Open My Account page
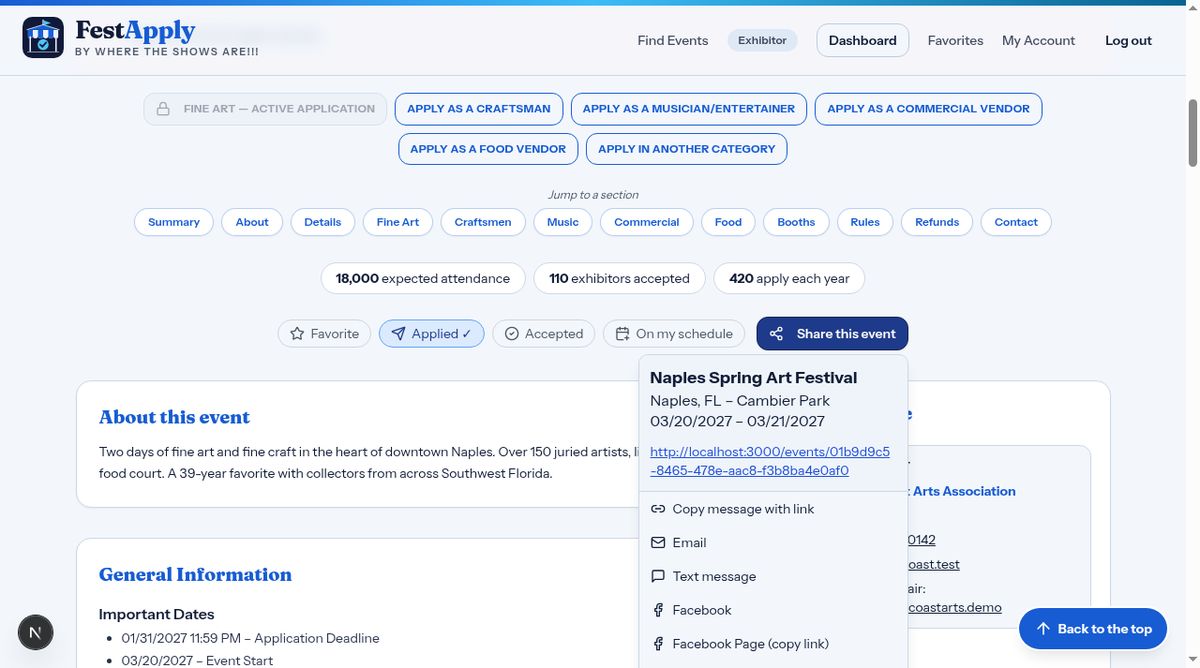 [1038, 41]
